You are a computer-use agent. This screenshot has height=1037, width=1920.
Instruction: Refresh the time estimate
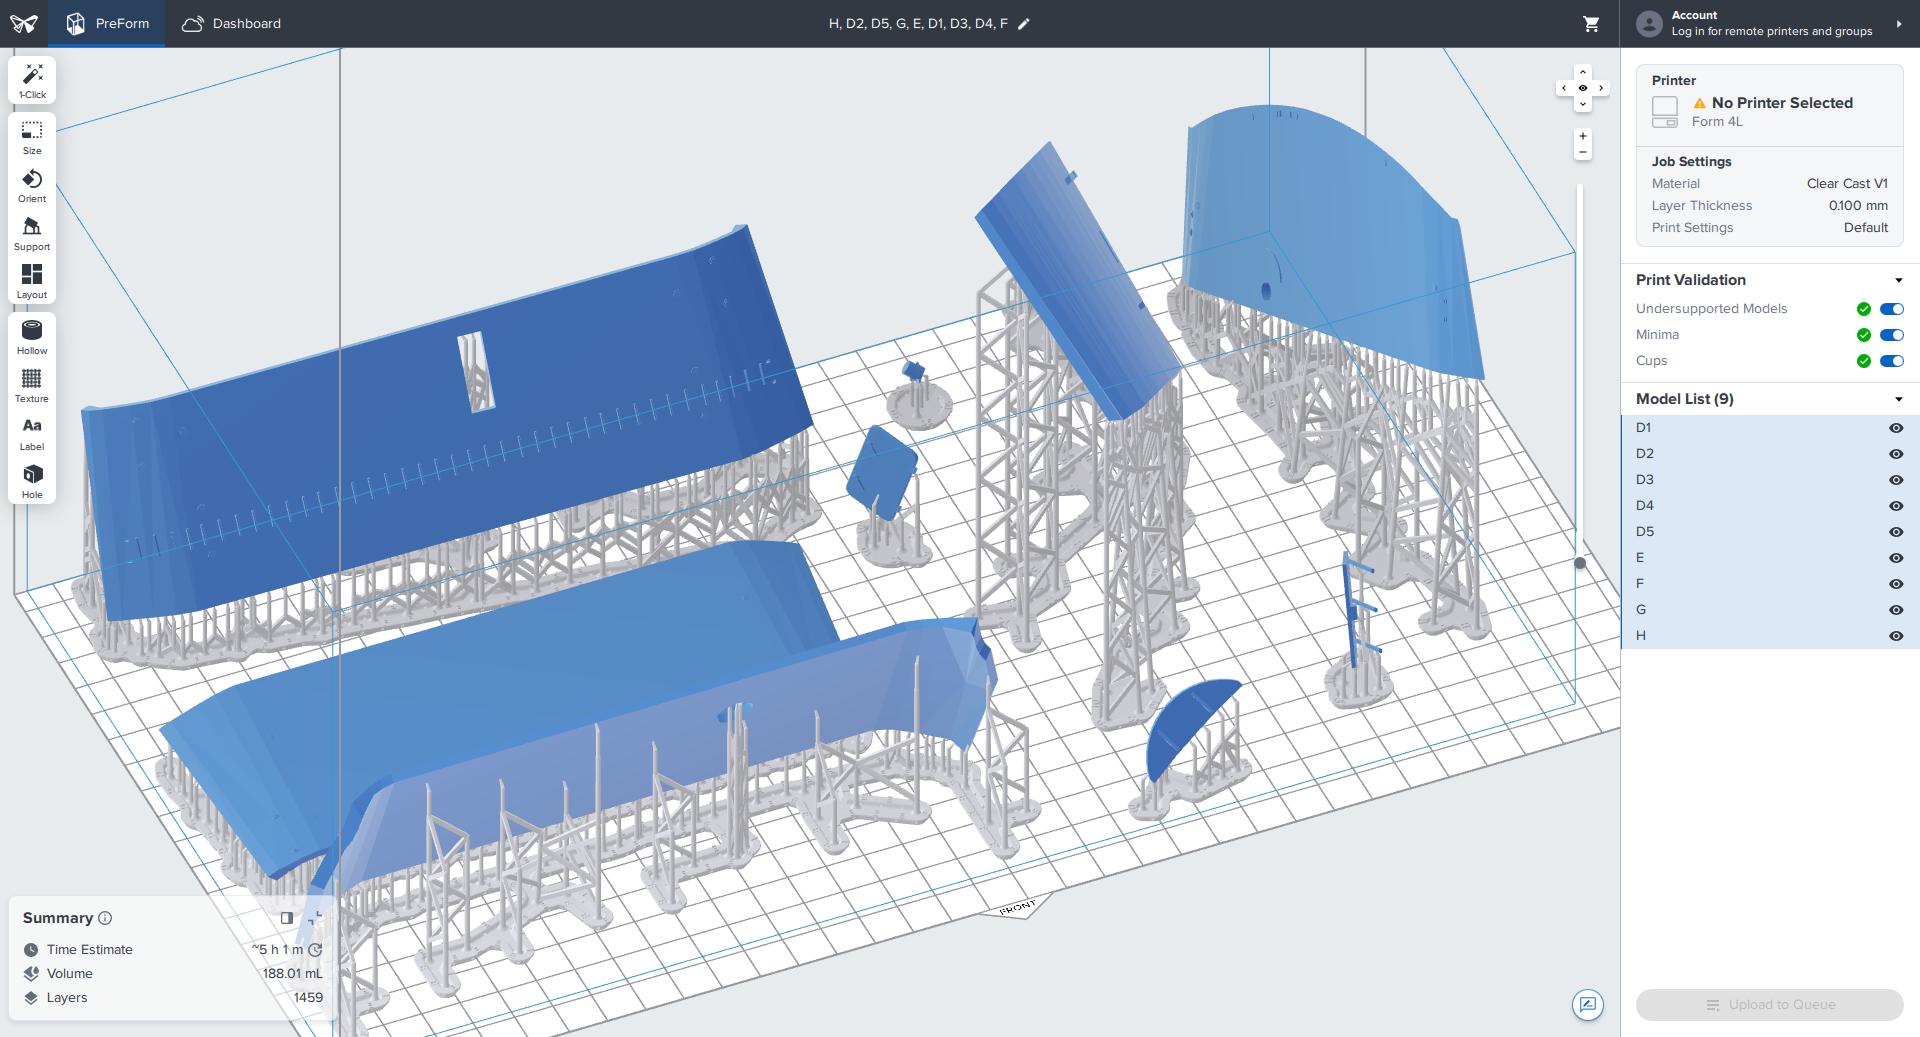pyautogui.click(x=315, y=950)
